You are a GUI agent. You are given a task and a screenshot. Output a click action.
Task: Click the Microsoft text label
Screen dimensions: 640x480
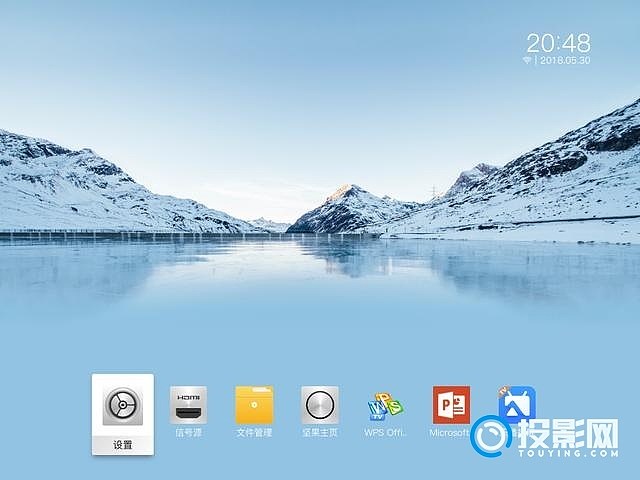(449, 433)
